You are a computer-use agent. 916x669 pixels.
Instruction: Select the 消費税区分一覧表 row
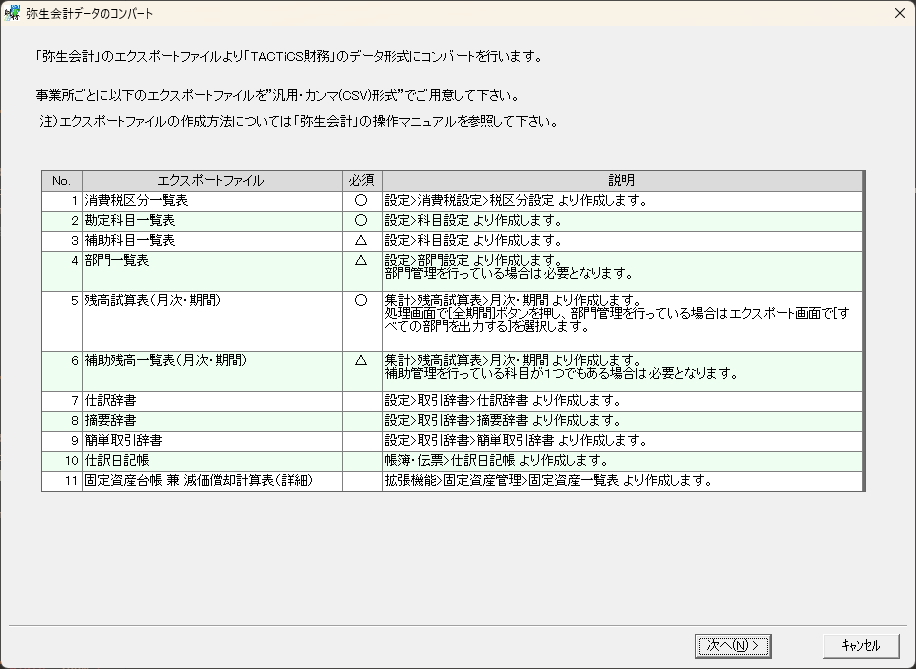click(452, 201)
